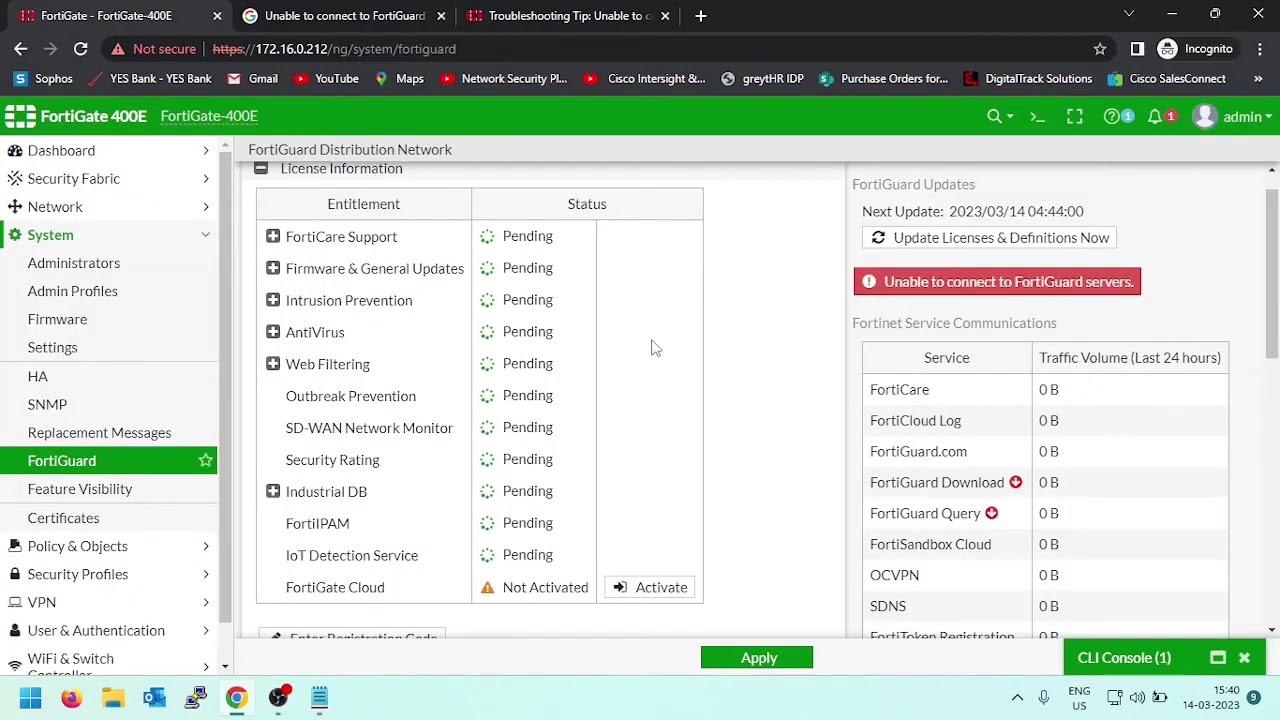Click the Update Licenses refresh icon
Image resolution: width=1280 pixels, height=720 pixels.
(878, 238)
